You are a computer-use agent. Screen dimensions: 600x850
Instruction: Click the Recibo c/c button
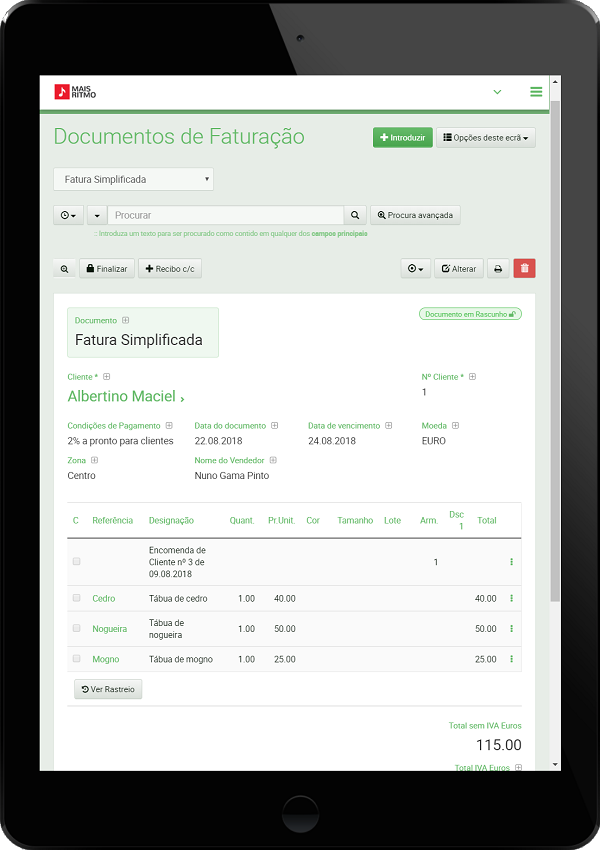[x=170, y=269]
